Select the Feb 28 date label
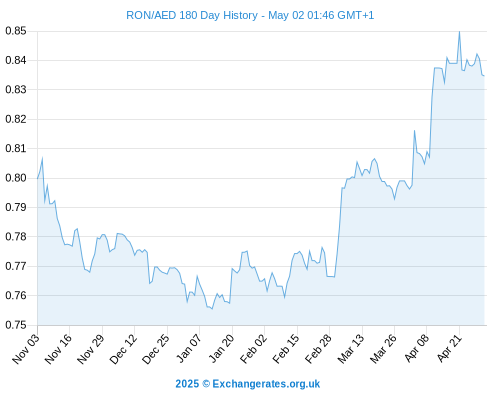 319,348
